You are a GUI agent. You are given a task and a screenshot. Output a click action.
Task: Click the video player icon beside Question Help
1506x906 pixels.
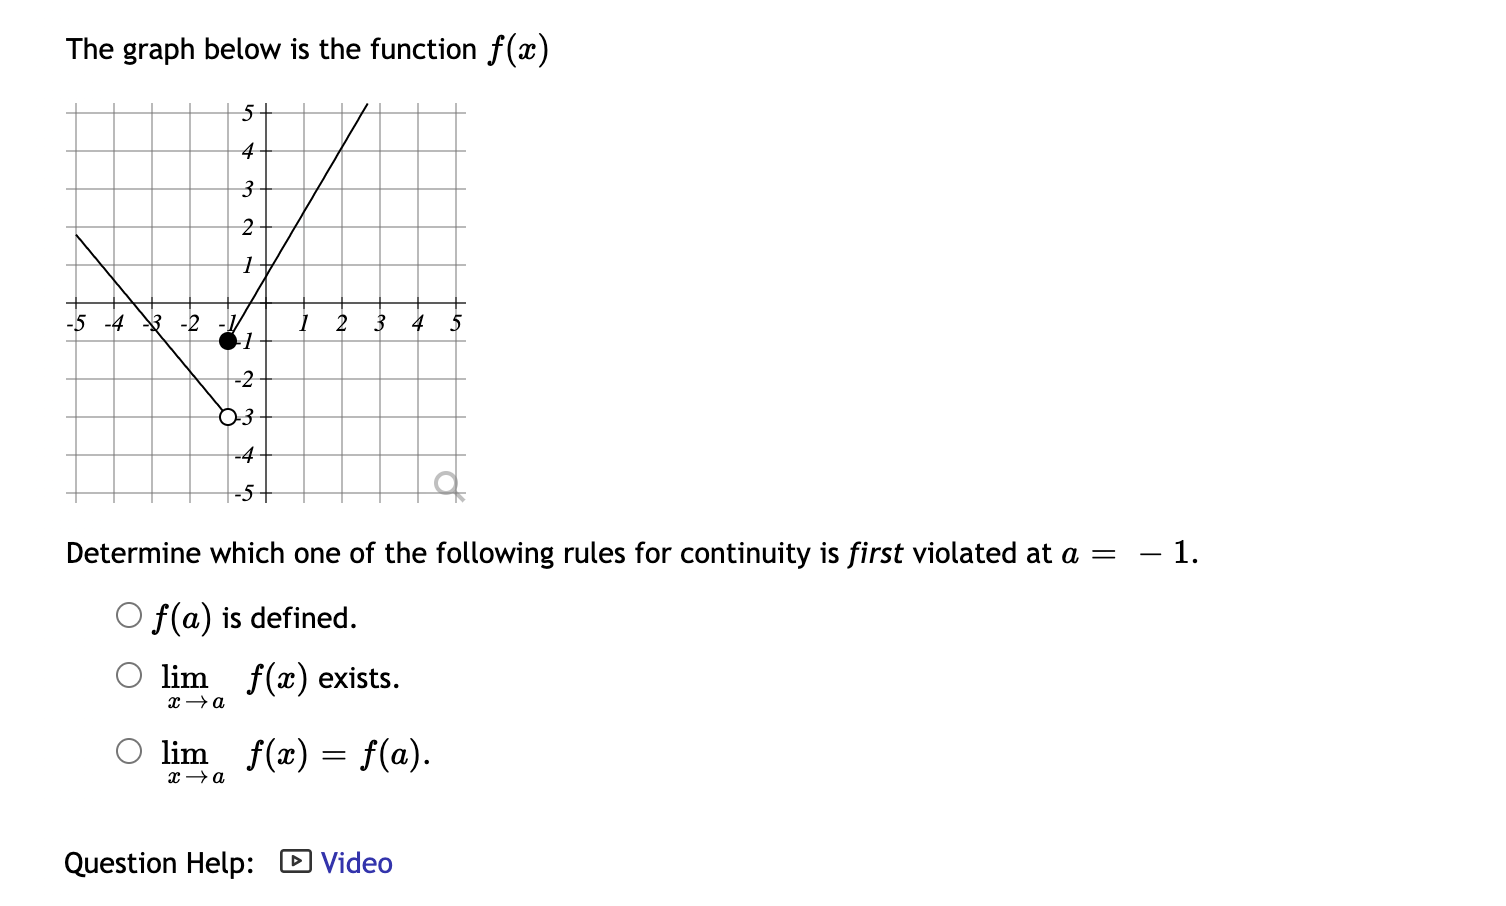[296, 862]
